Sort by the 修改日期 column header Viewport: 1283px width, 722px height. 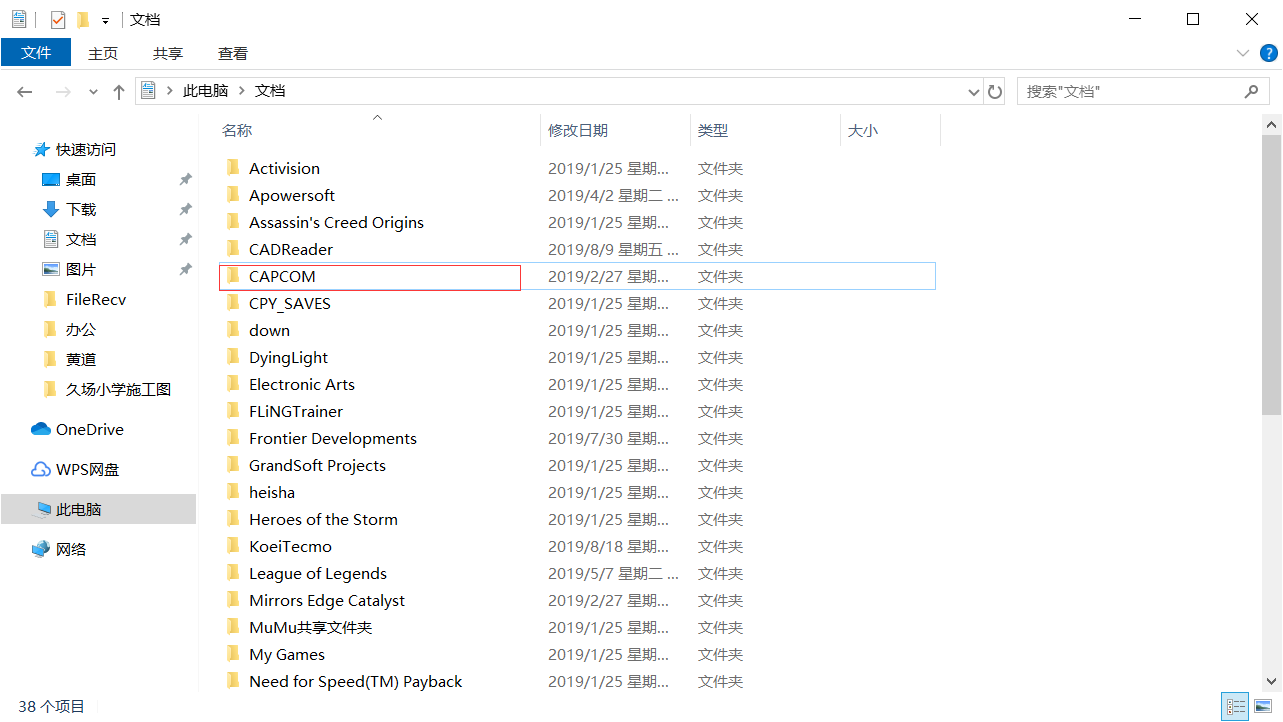point(578,130)
